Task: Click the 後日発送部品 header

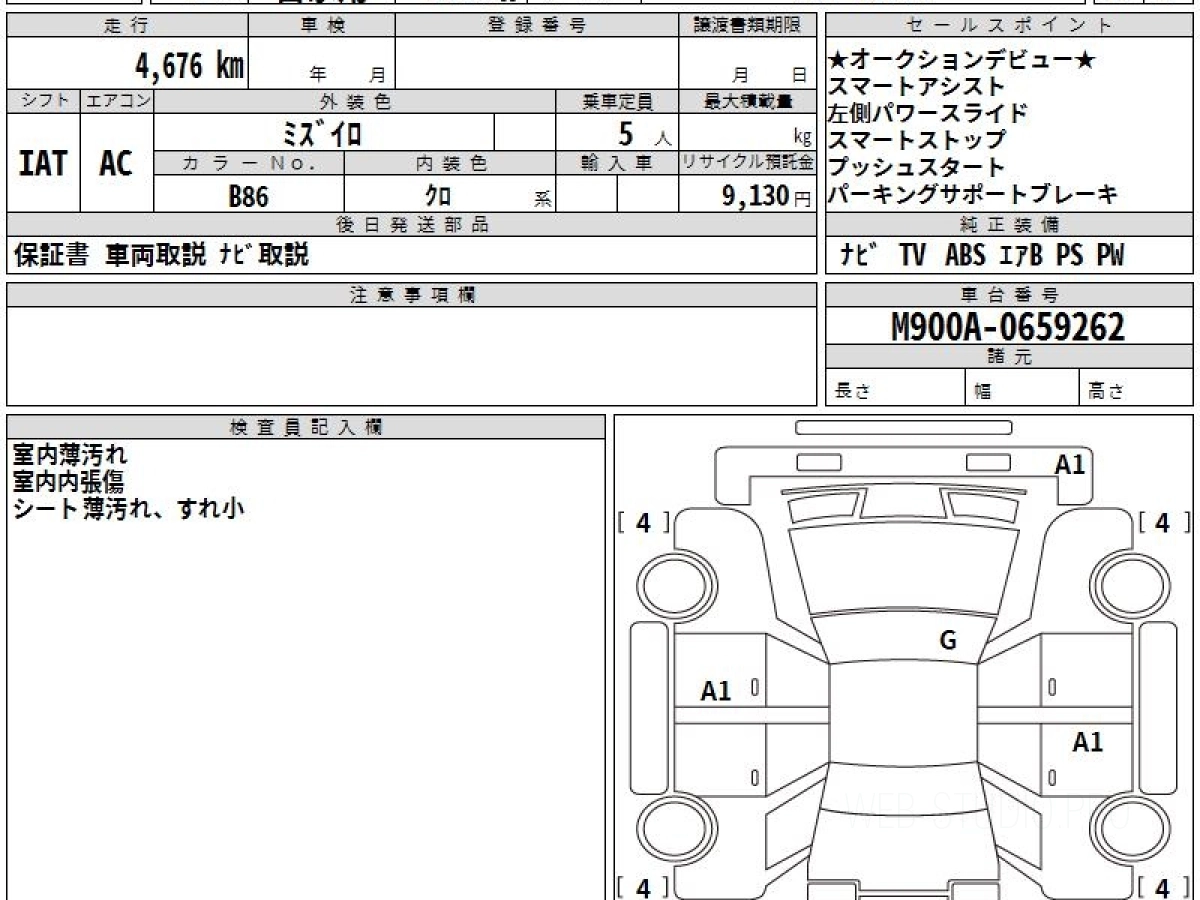Action: pyautogui.click(x=411, y=225)
